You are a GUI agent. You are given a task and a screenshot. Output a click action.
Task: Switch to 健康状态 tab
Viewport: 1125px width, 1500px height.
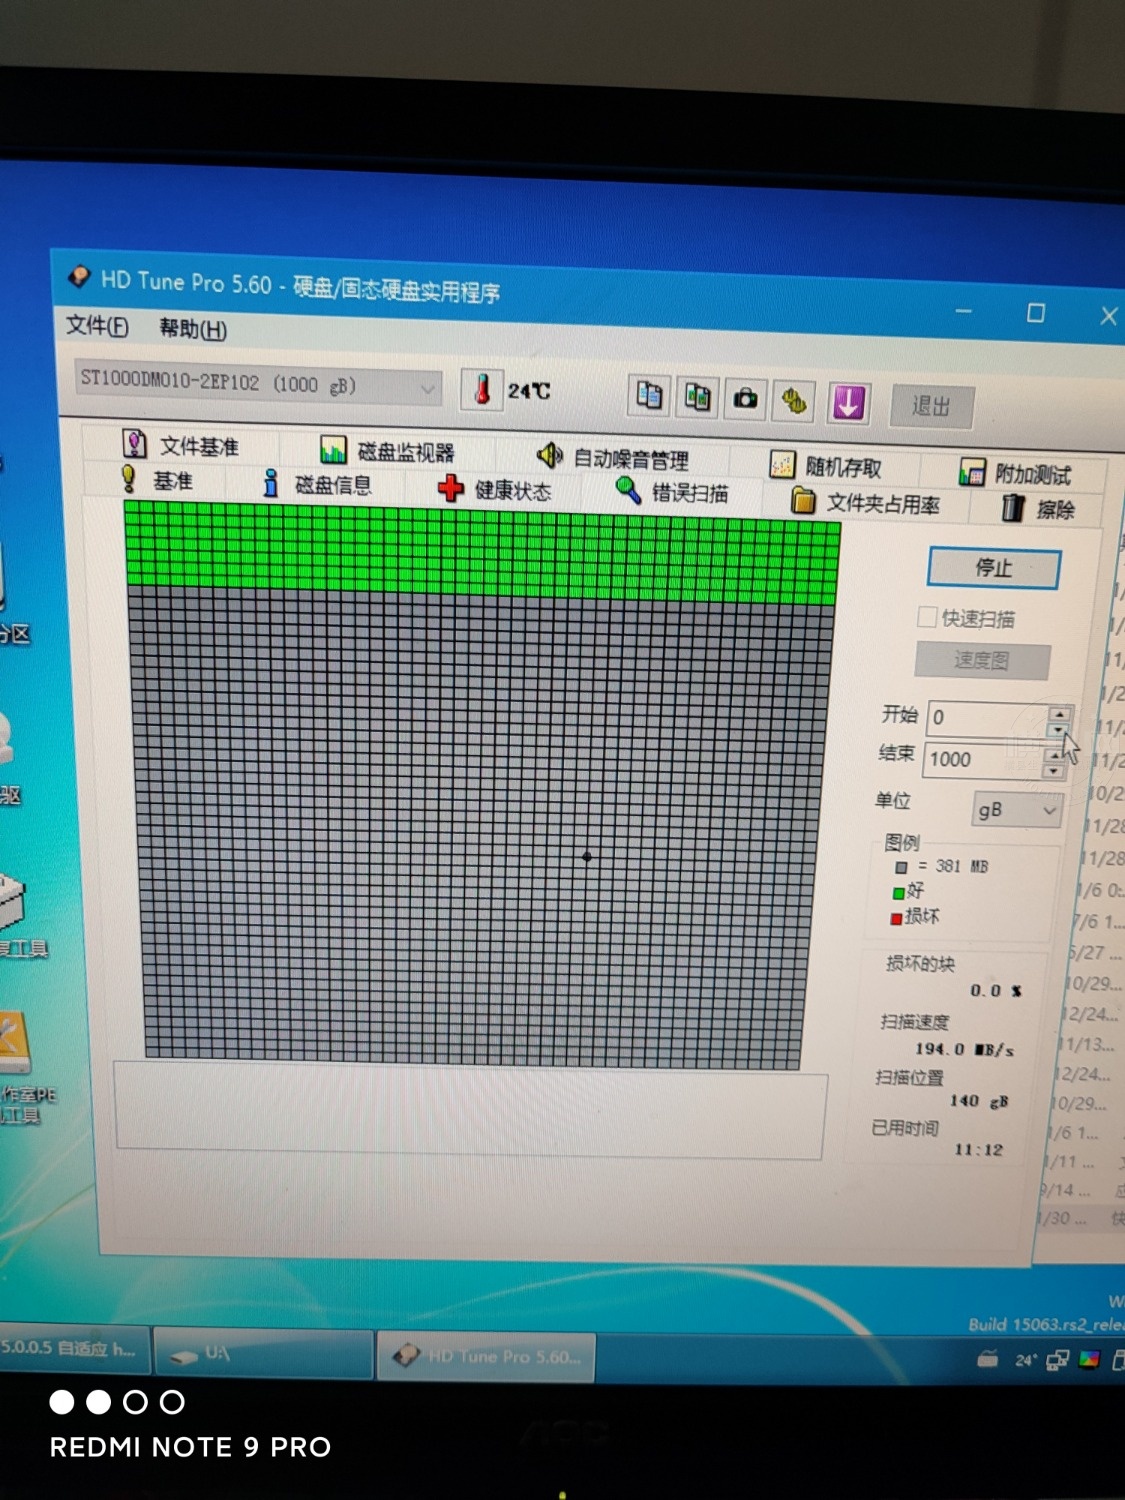[495, 490]
